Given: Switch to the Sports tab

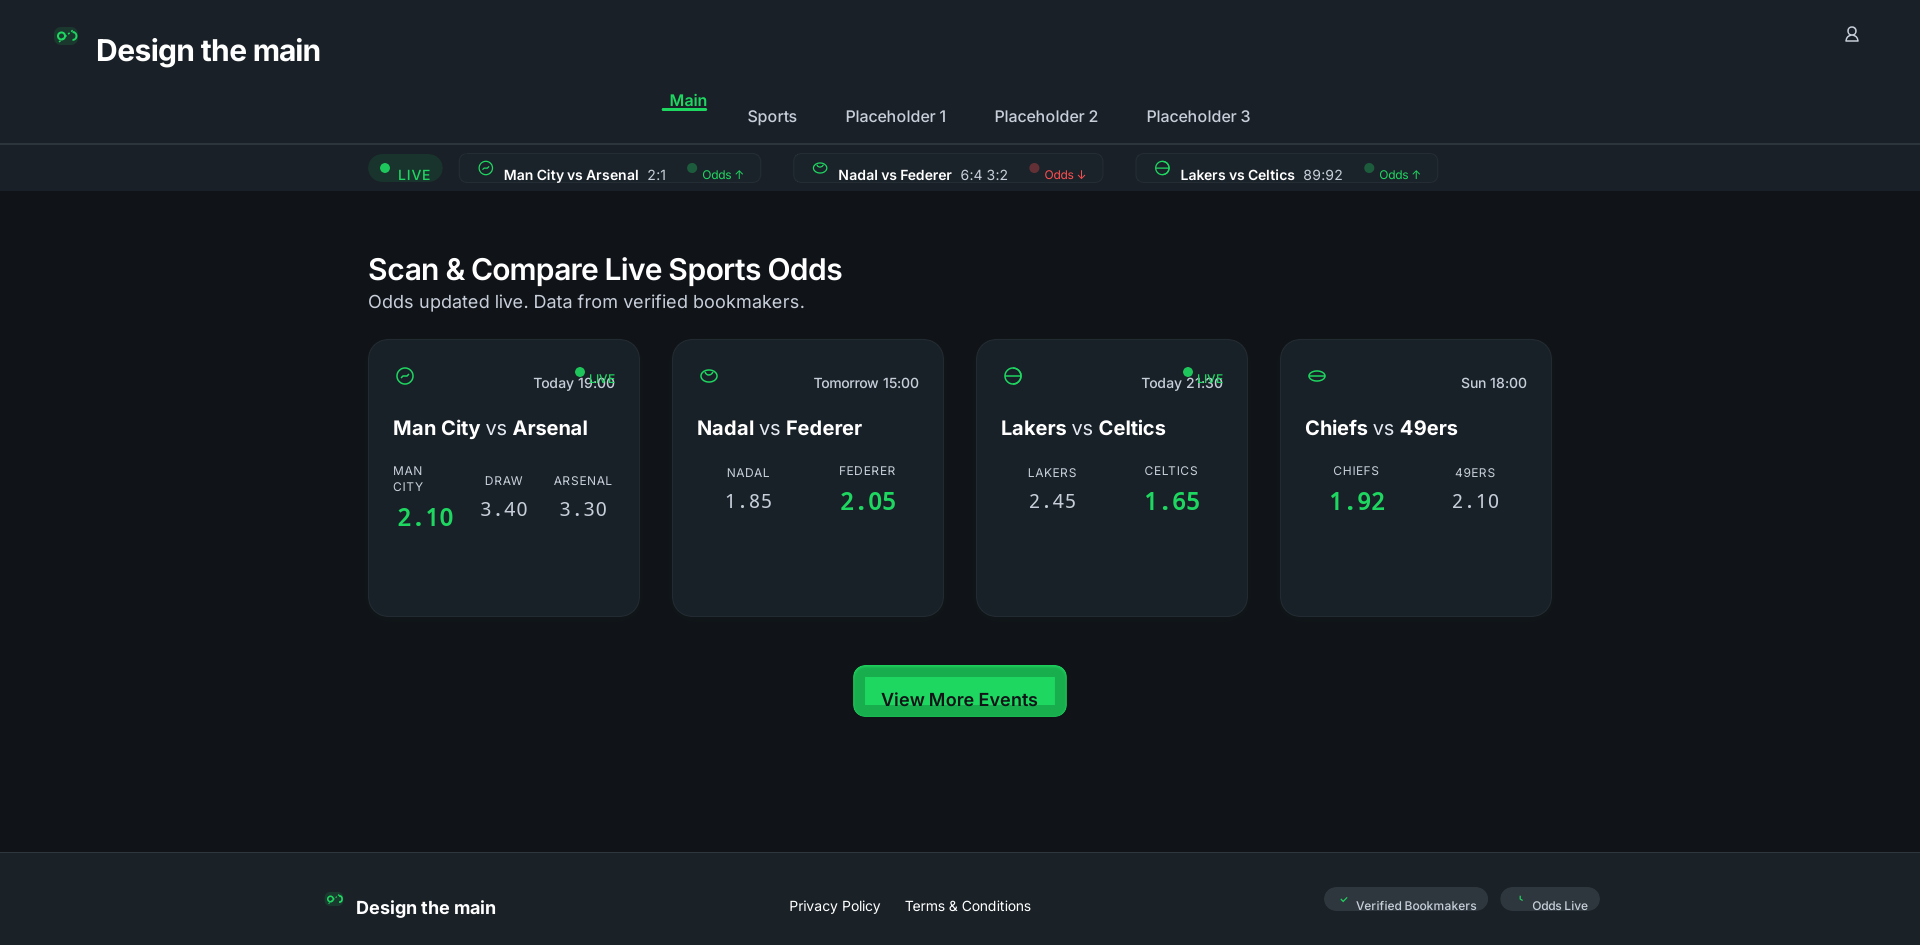Looking at the screenshot, I should tap(772, 116).
